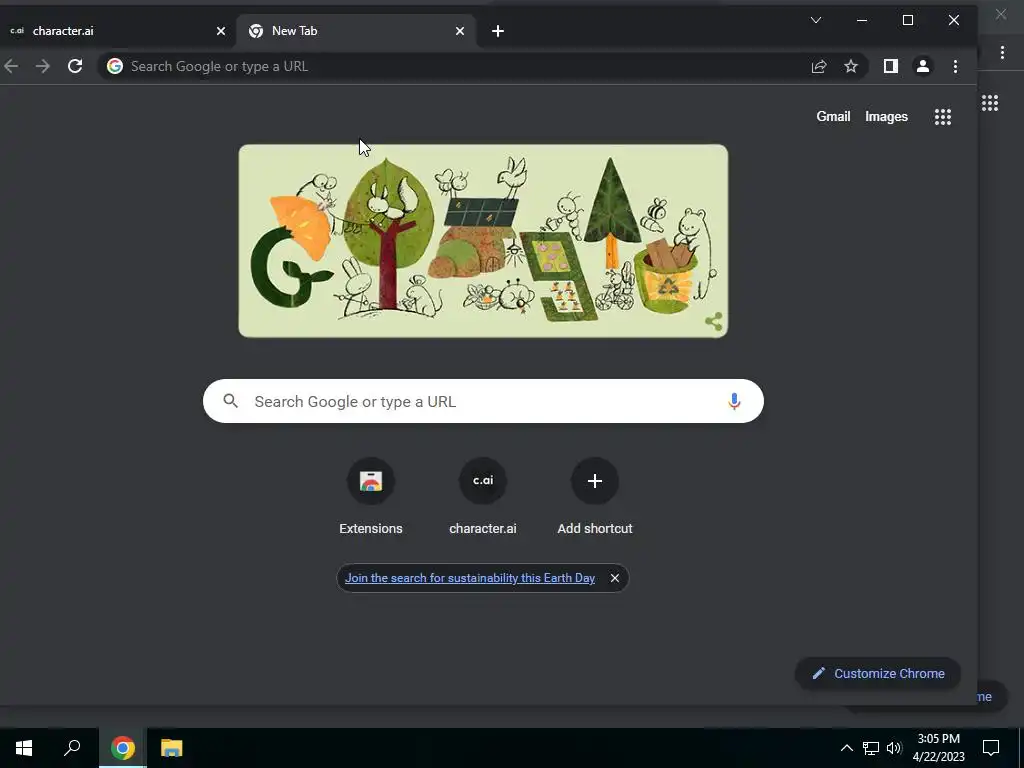This screenshot has height=768, width=1024.
Task: Close the character.ai tab
Action: click(x=221, y=31)
